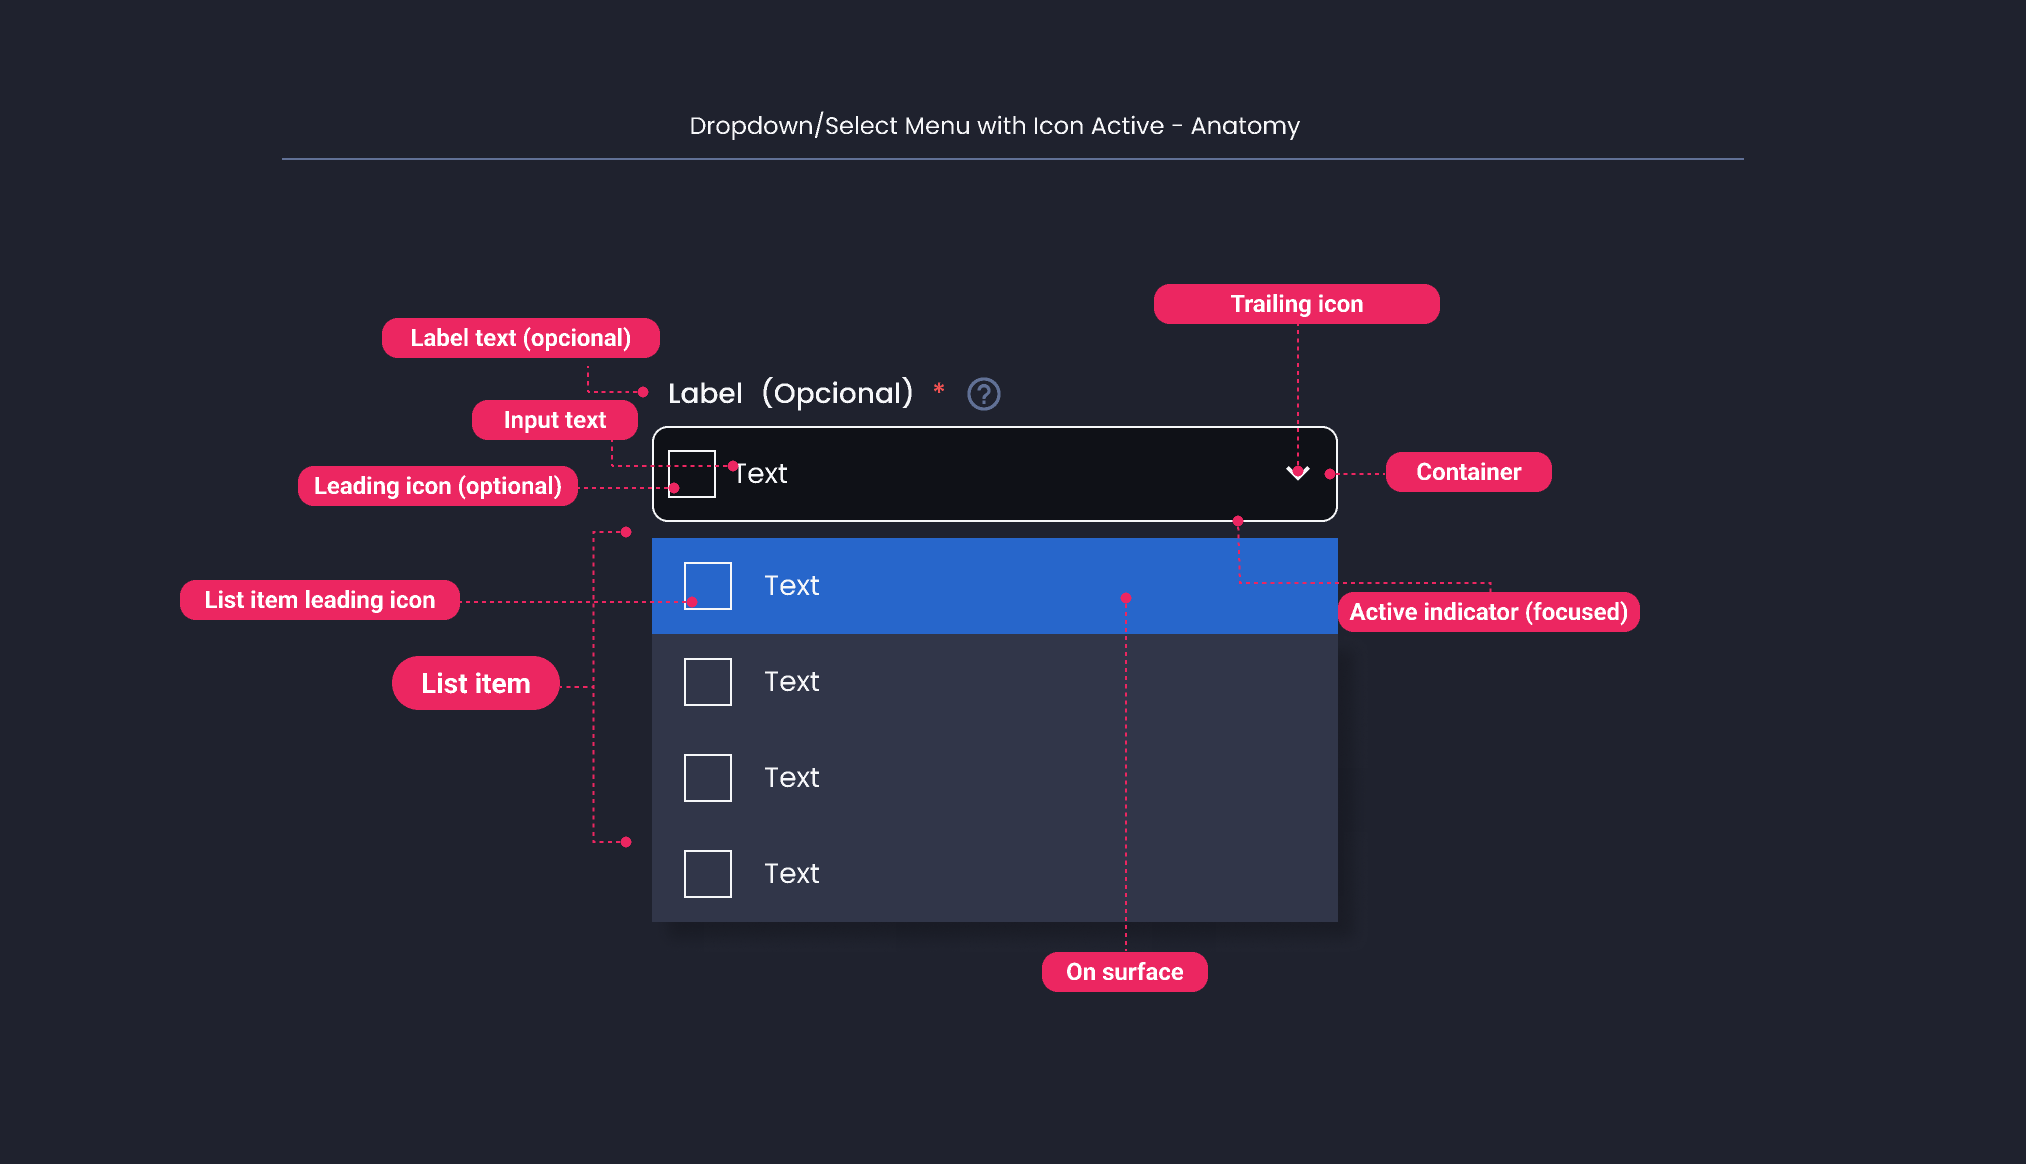Click the leading icon on the second list item
The image size is (2026, 1164).
(x=707, y=681)
